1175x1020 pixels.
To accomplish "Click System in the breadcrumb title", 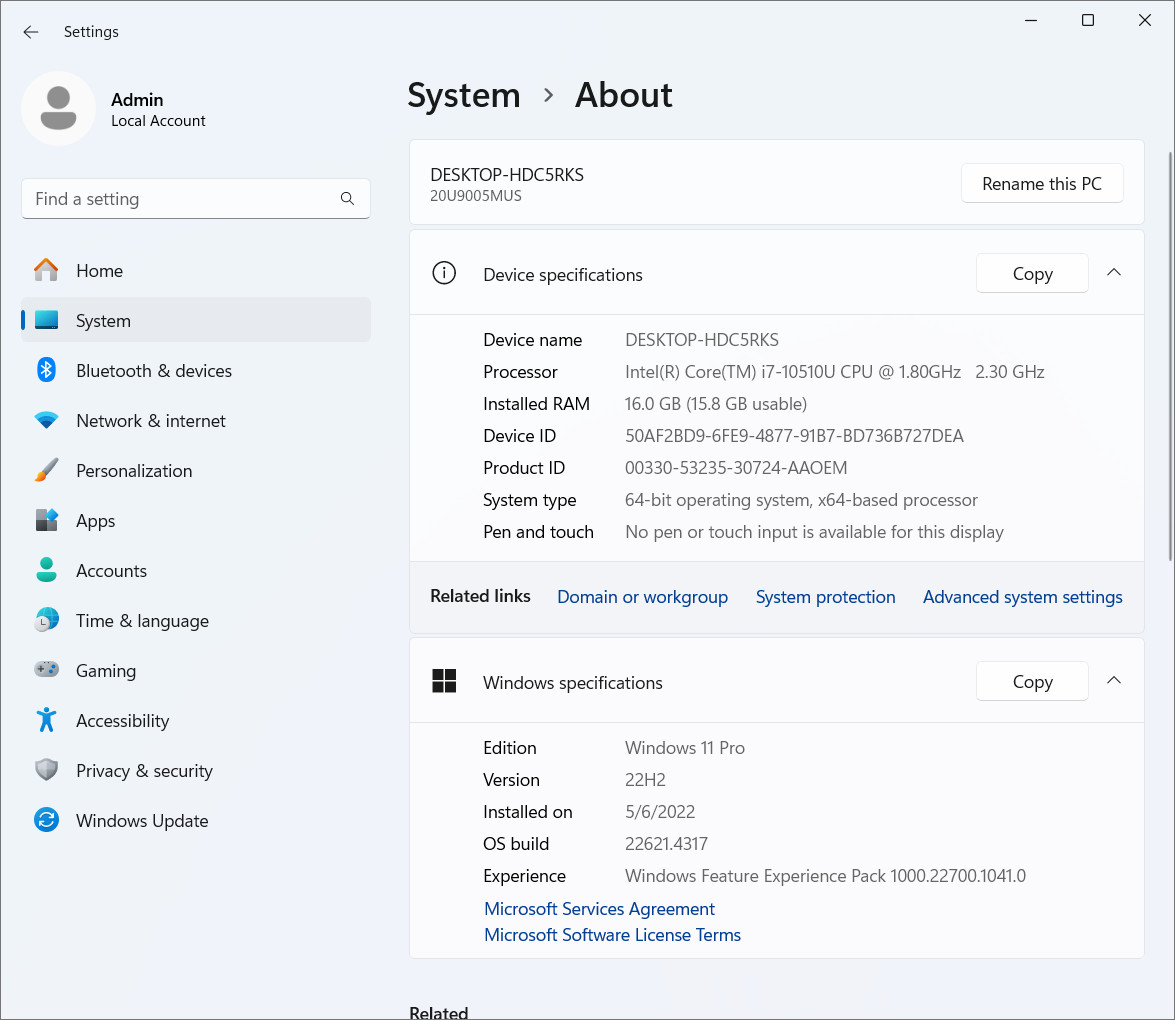I will 464,95.
